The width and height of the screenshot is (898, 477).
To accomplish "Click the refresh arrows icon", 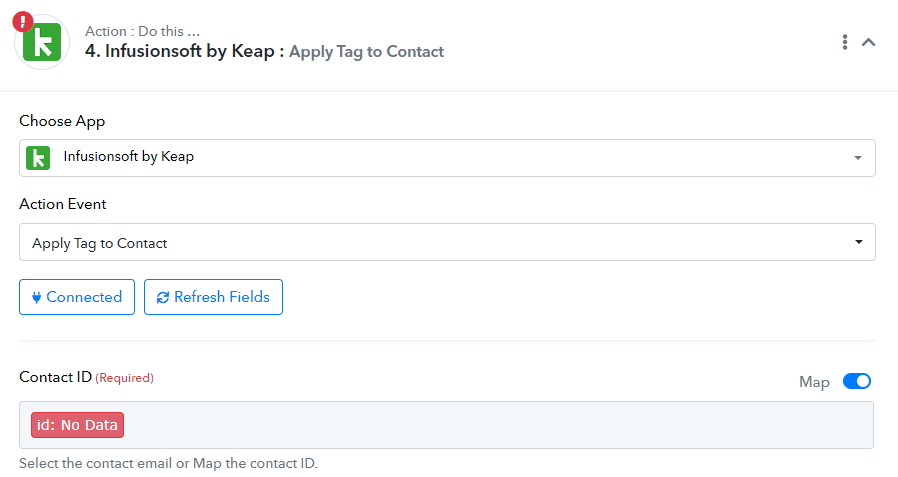I will tap(163, 297).
